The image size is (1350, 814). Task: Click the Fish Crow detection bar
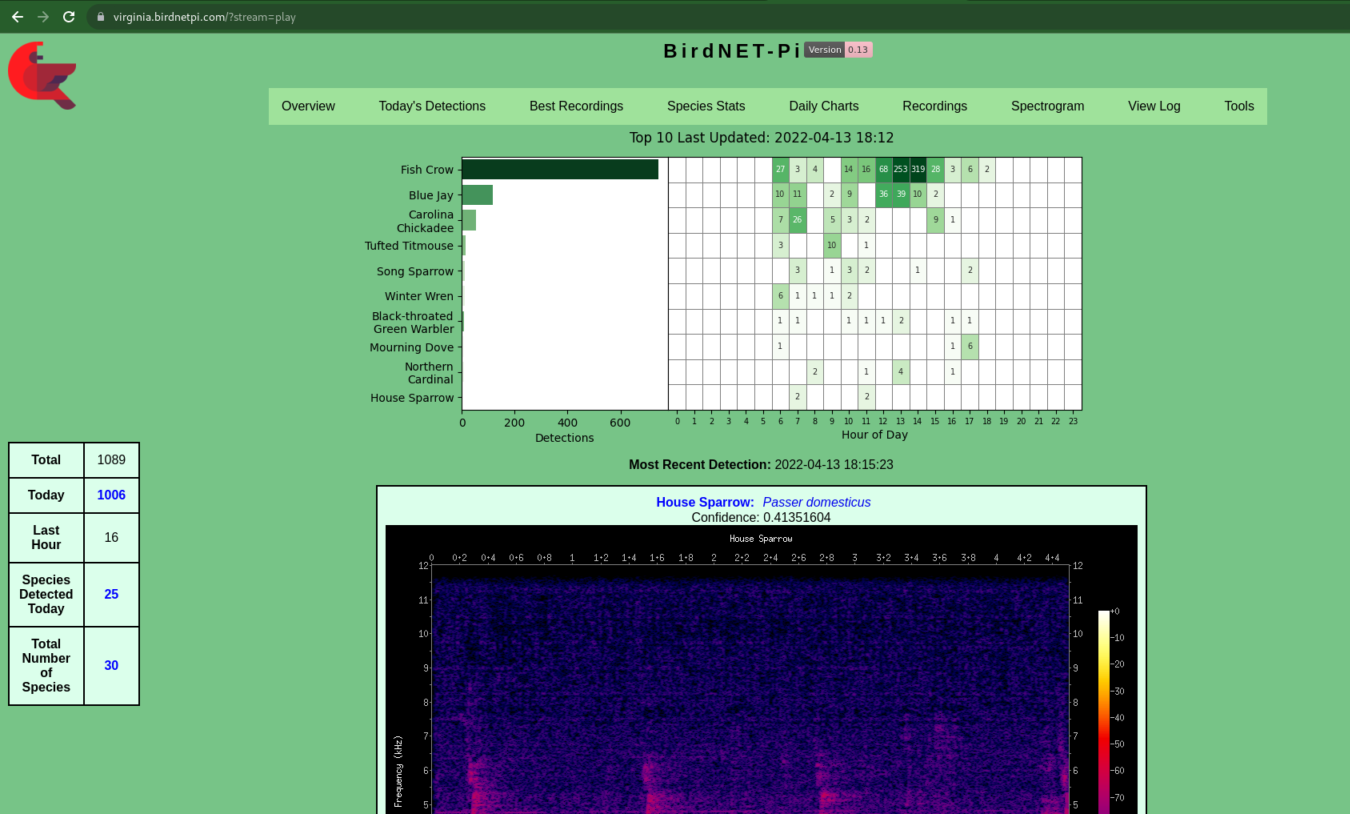[x=560, y=169]
